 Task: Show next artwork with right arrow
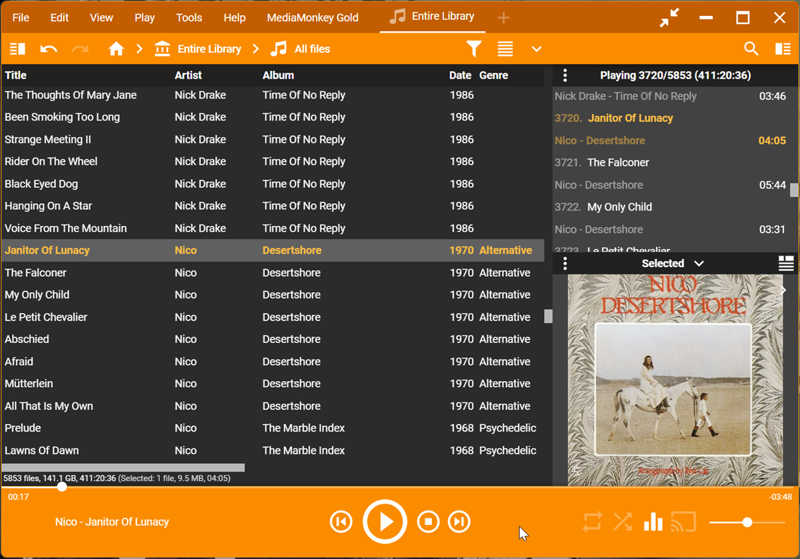pyautogui.click(x=783, y=290)
